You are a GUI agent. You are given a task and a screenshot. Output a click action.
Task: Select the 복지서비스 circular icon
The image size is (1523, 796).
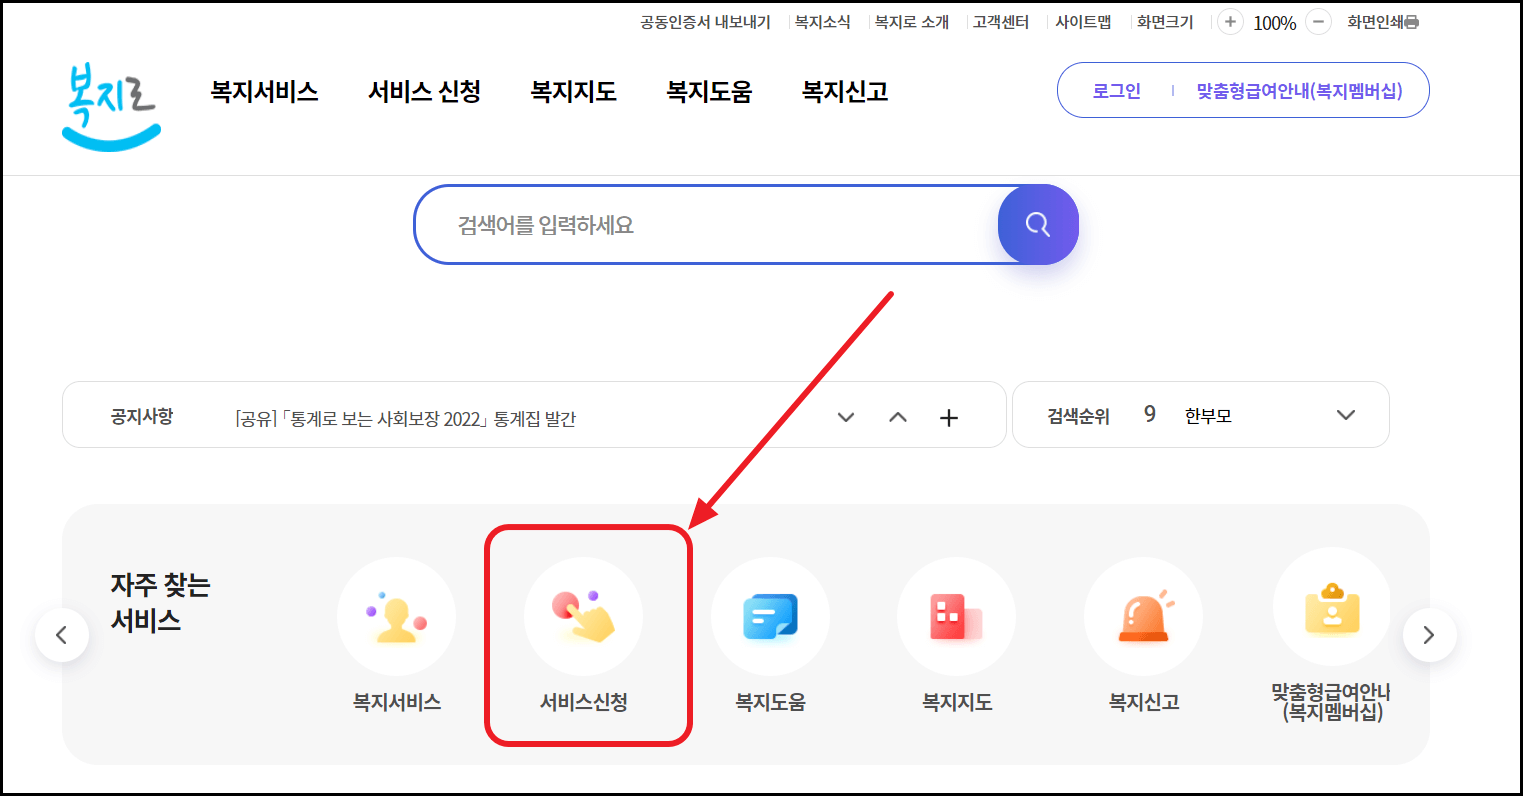click(396, 616)
